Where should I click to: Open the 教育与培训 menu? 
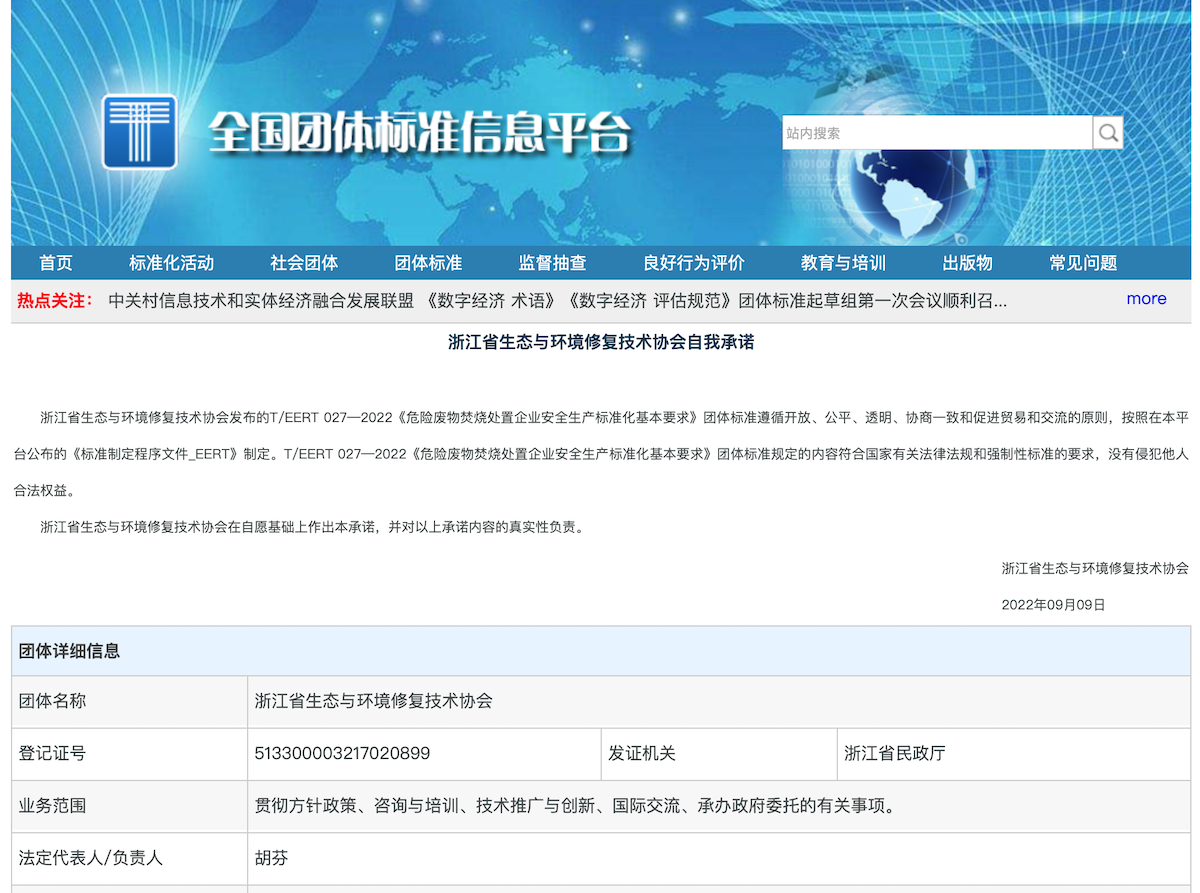point(843,263)
